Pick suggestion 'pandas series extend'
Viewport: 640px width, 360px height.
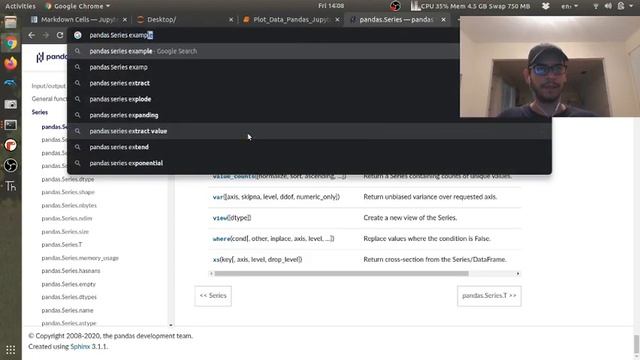click(x=309, y=147)
